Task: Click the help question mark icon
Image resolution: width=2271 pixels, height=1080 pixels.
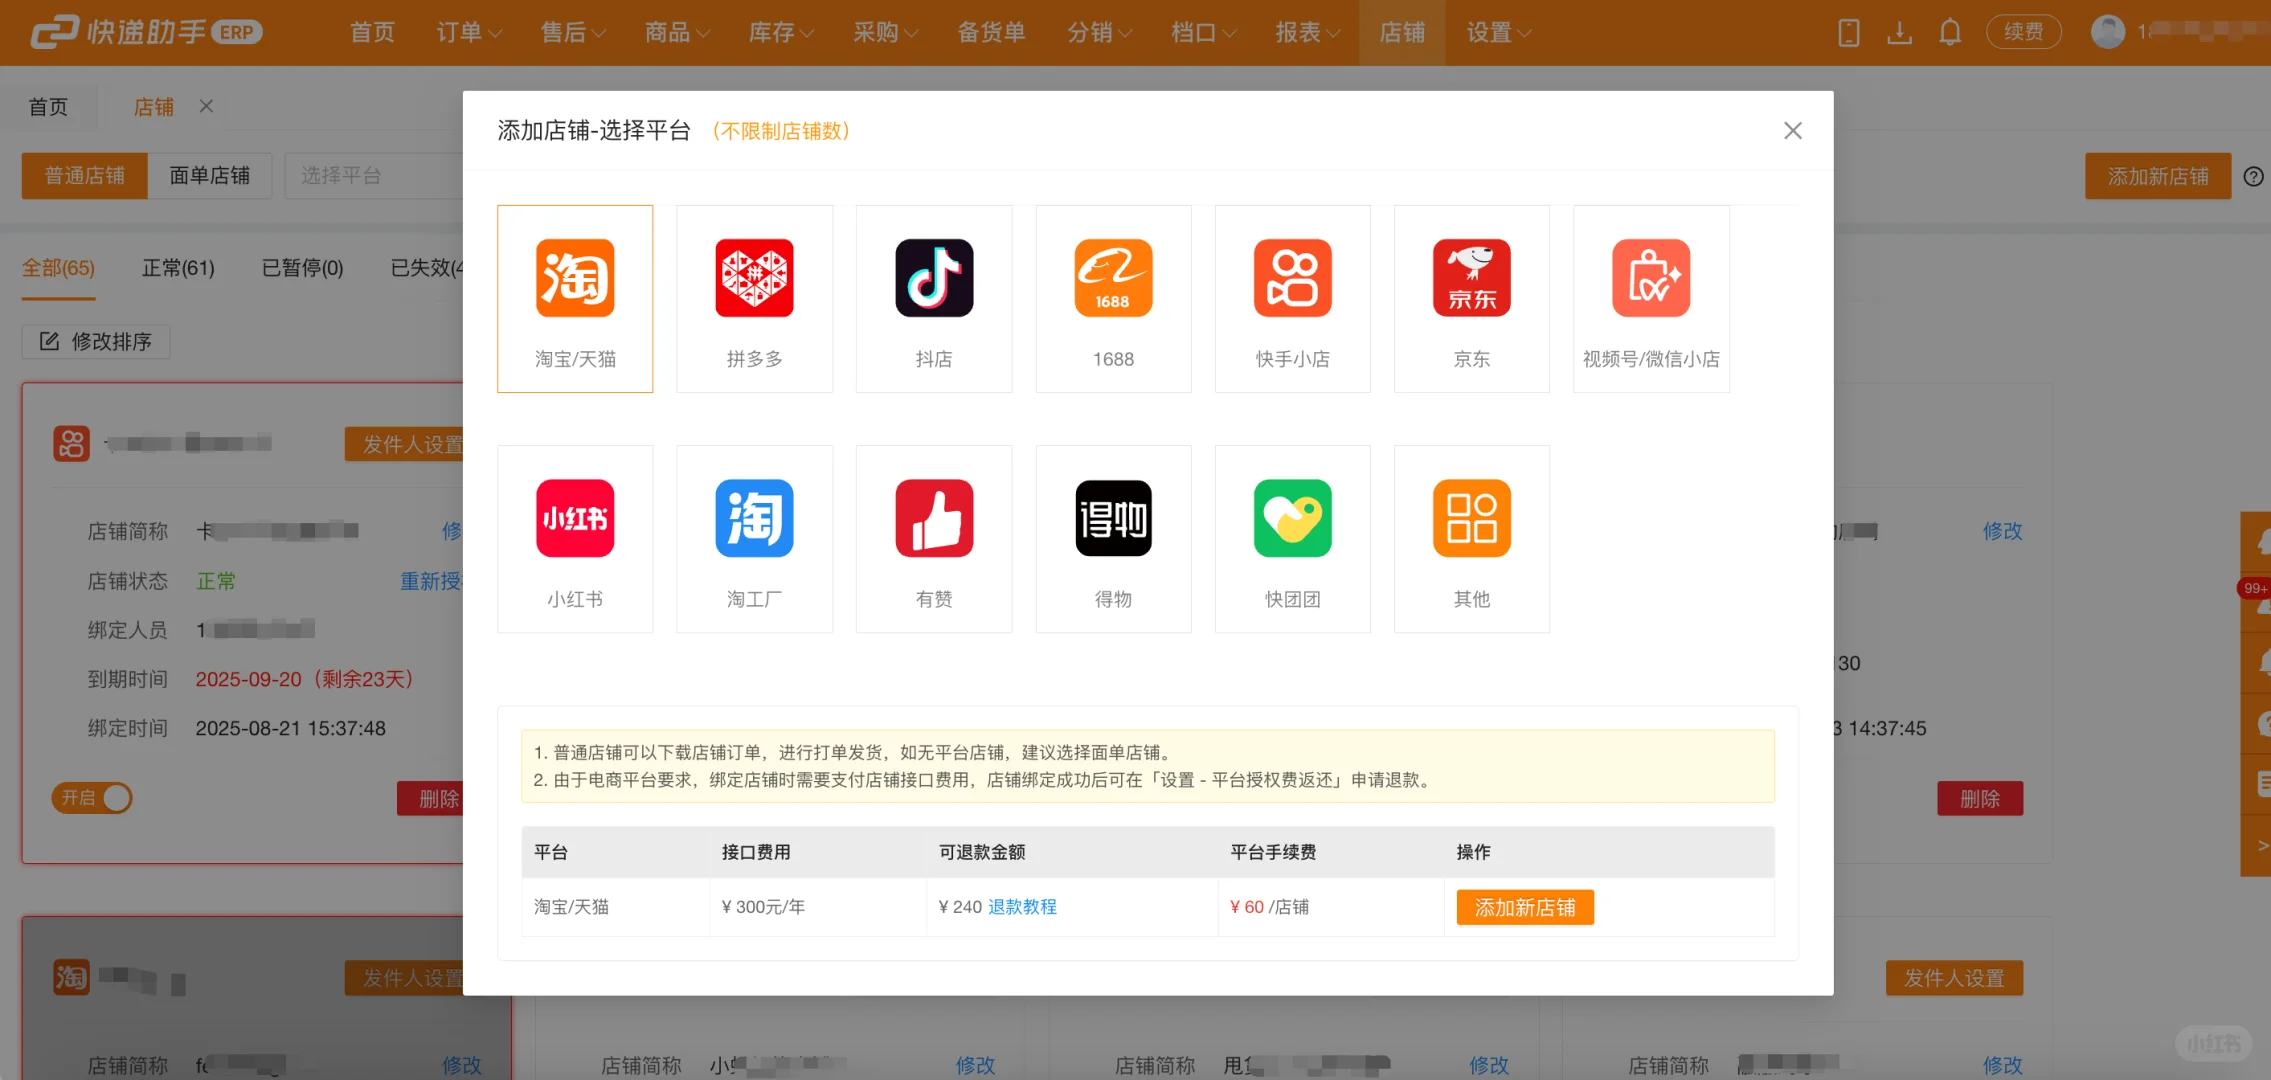Action: [2253, 176]
